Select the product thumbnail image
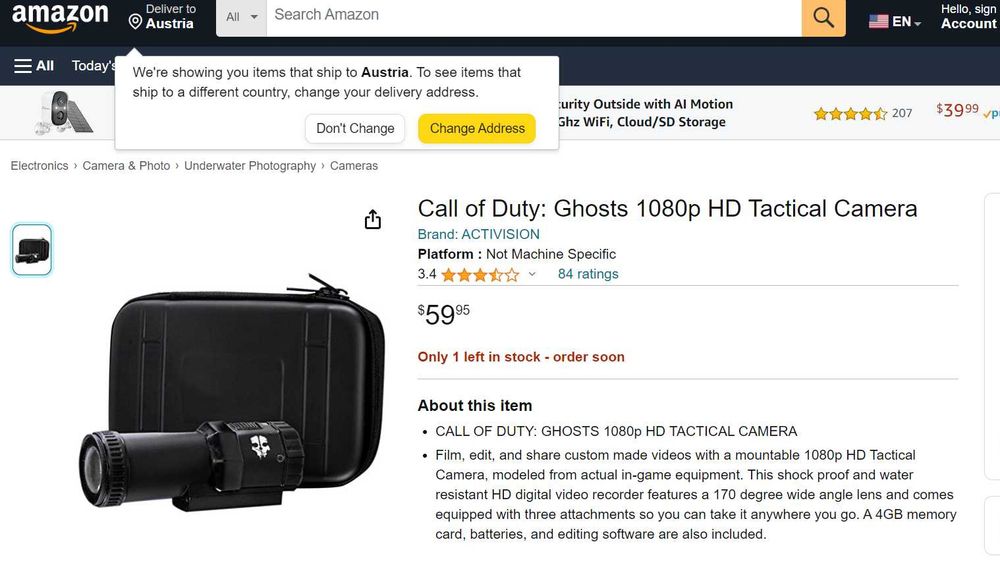 32,249
